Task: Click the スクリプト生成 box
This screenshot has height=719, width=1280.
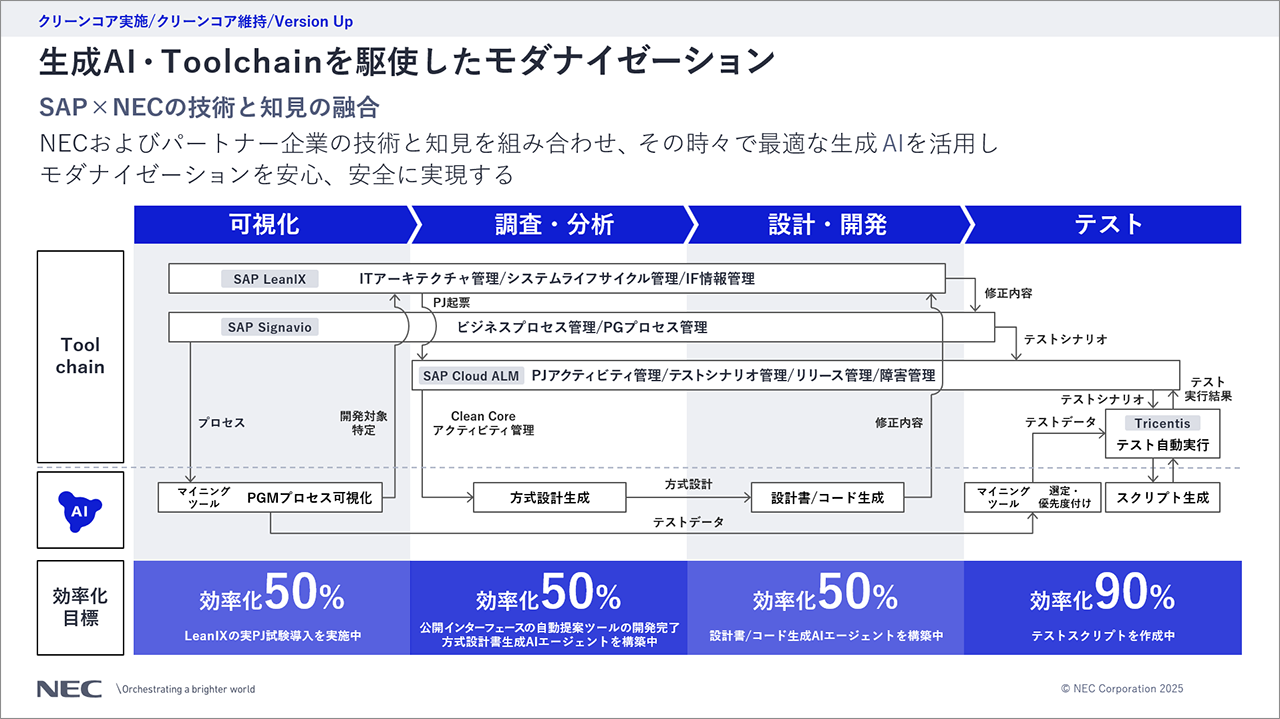Action: point(1162,497)
